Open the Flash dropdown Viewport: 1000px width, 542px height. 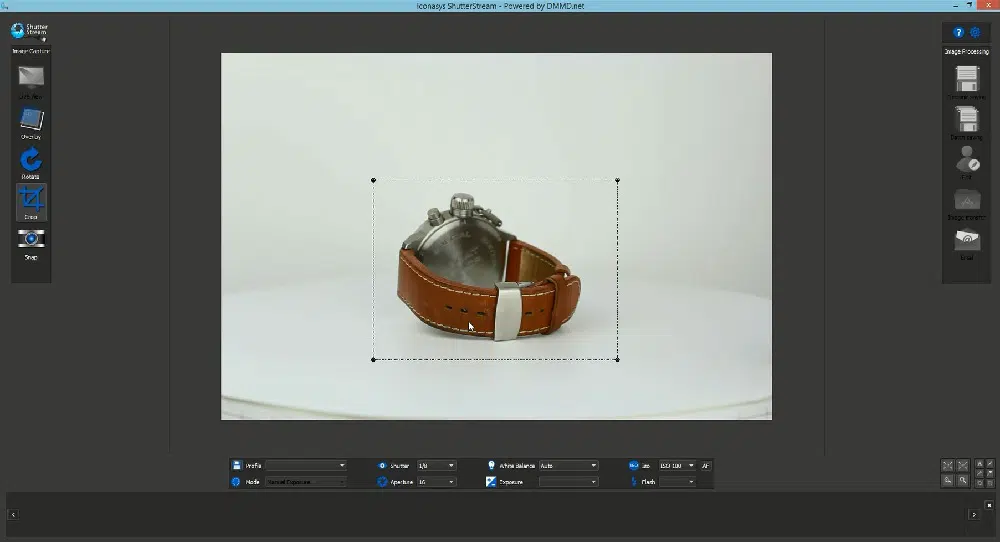tap(676, 481)
